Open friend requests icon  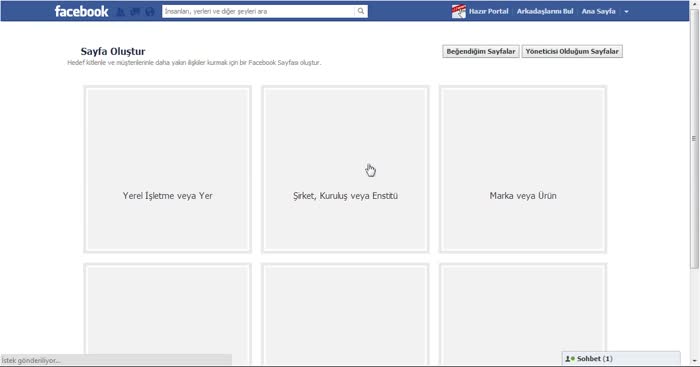click(121, 12)
